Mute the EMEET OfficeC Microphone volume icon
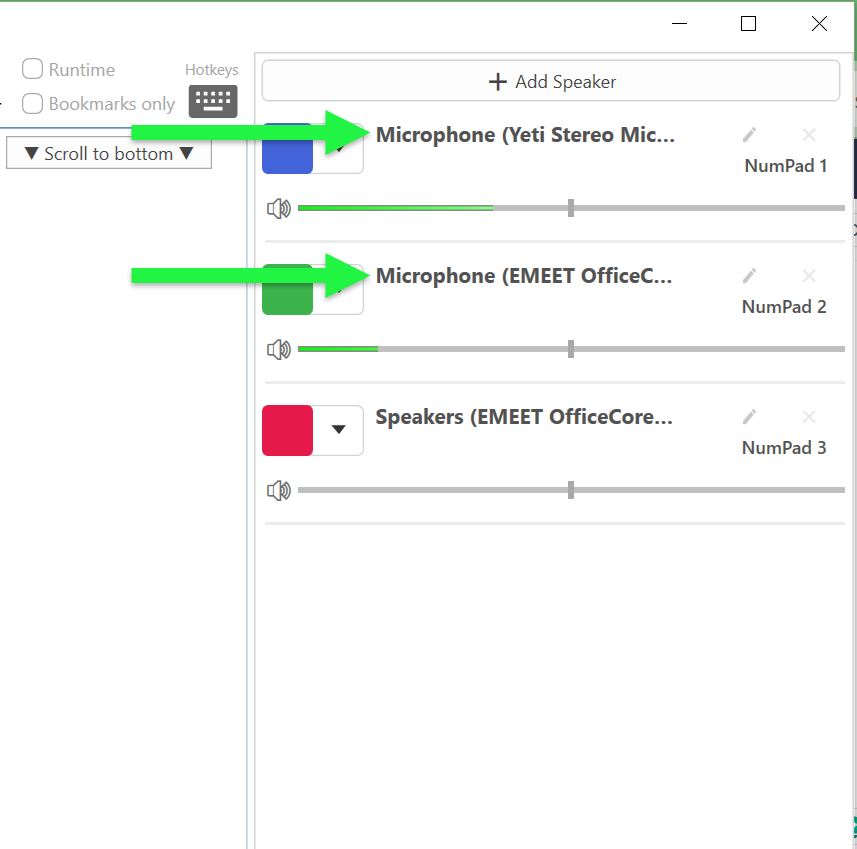 click(x=279, y=349)
